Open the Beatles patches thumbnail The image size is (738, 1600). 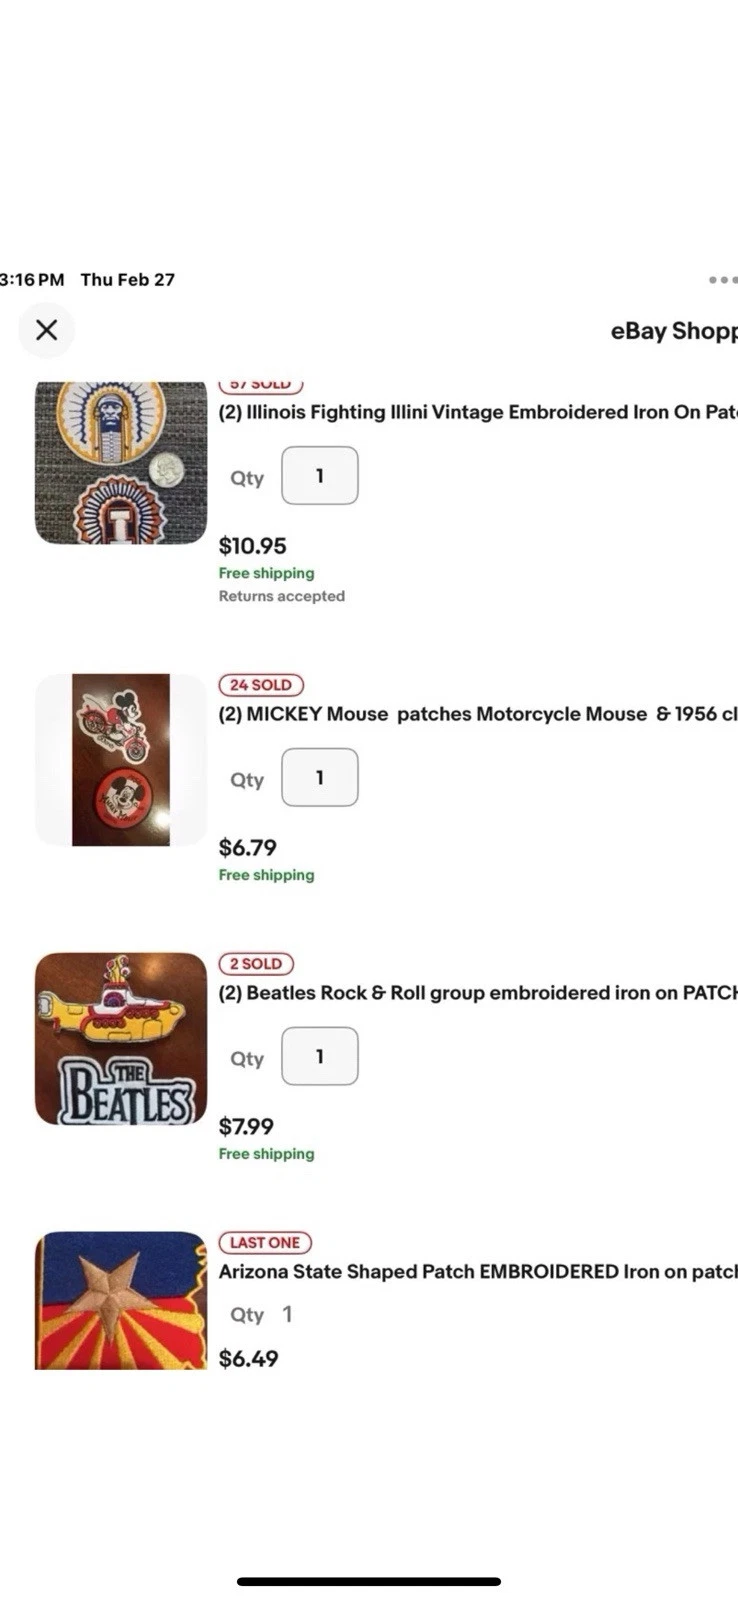click(x=121, y=1039)
